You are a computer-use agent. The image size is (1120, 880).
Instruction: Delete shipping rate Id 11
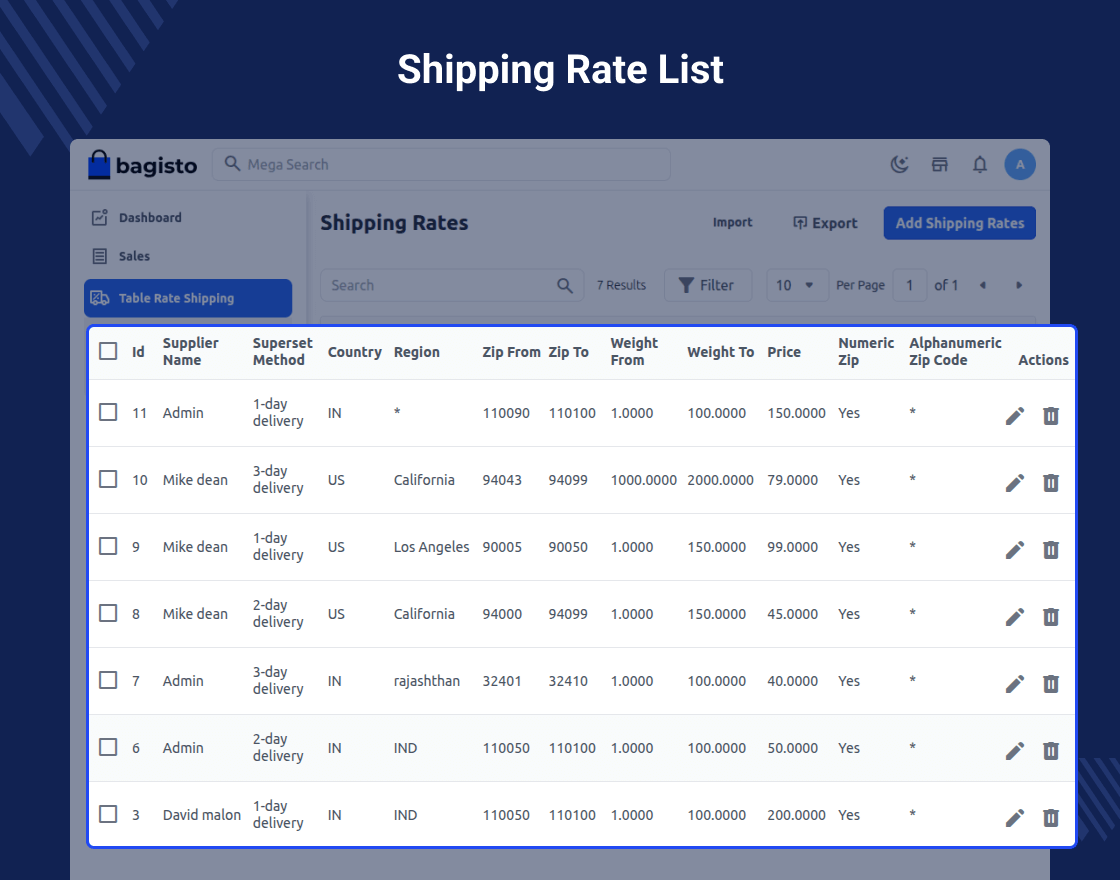pyautogui.click(x=1051, y=416)
